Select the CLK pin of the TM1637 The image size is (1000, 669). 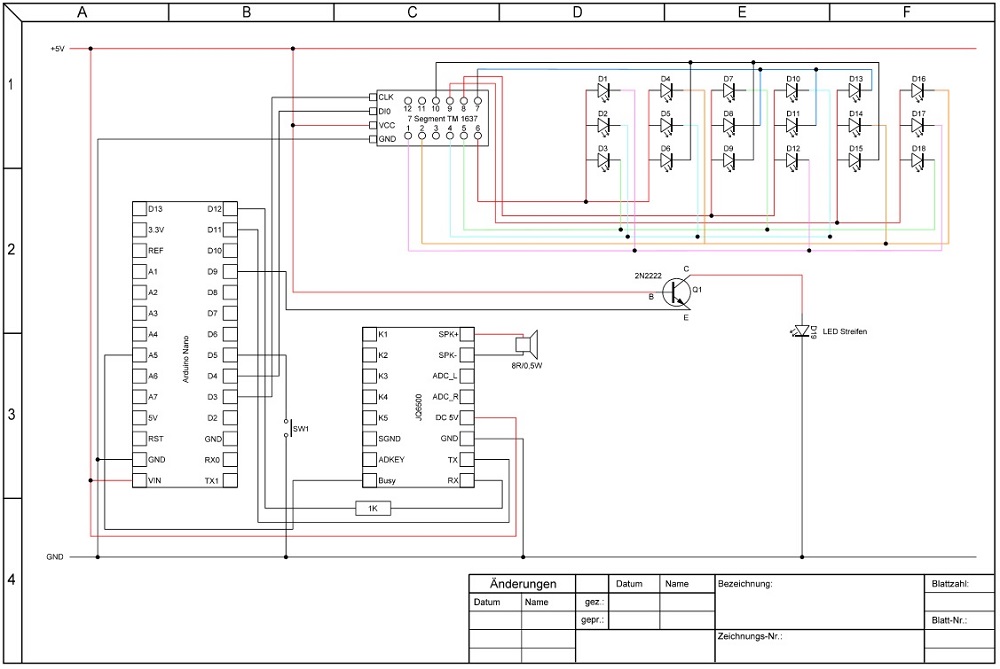click(x=373, y=97)
